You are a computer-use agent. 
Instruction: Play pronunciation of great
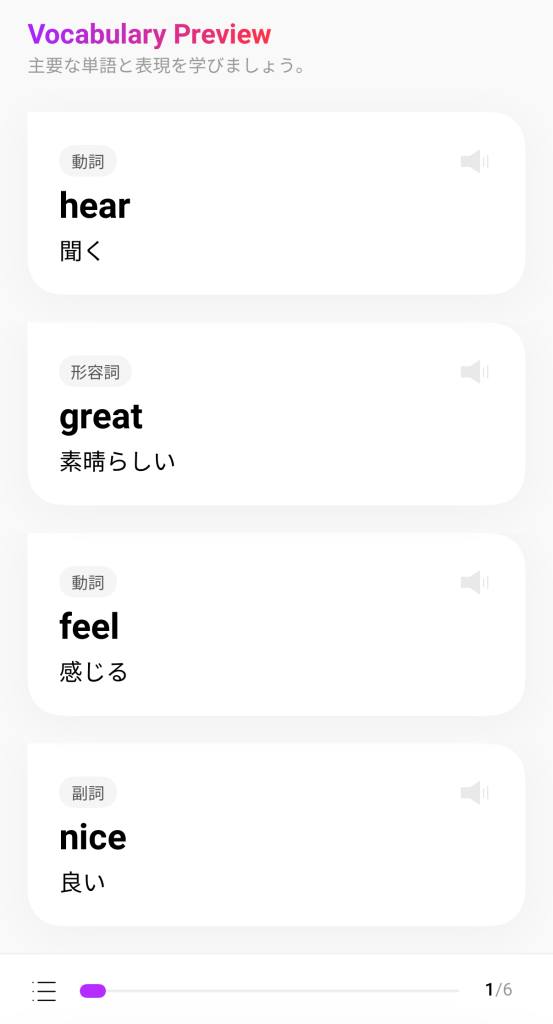click(x=475, y=372)
